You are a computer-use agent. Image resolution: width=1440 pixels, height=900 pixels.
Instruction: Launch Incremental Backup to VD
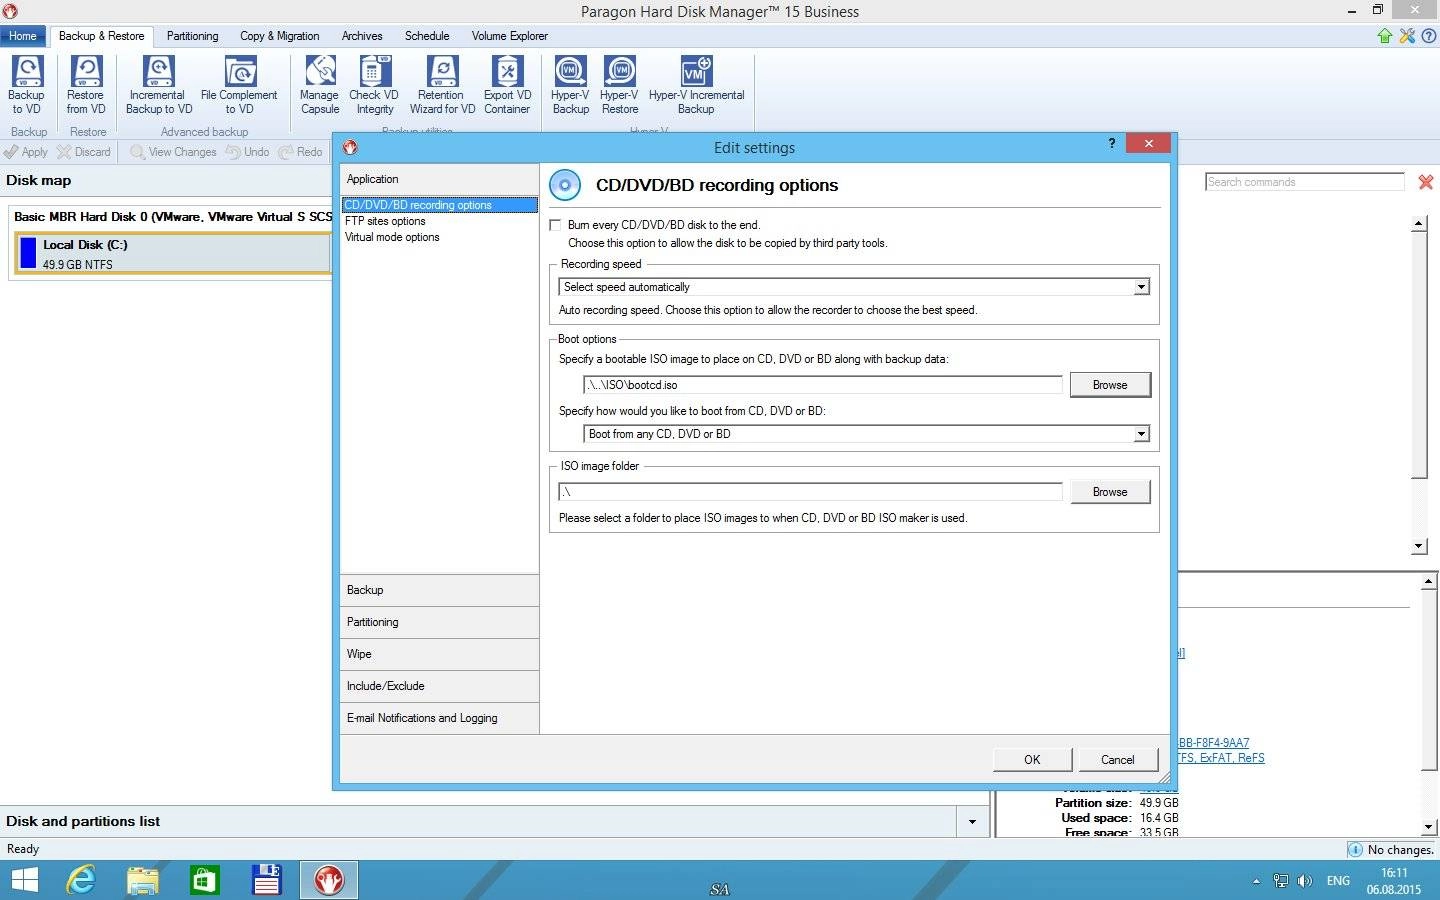159,85
